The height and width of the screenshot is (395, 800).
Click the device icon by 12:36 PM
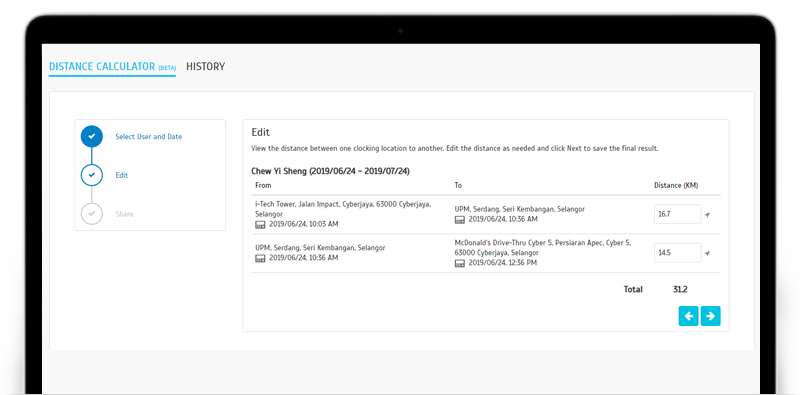[x=460, y=263]
